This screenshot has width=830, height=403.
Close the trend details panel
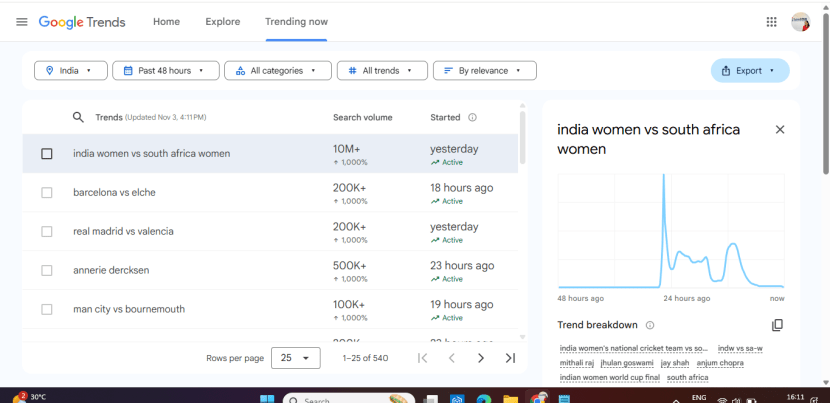[780, 129]
